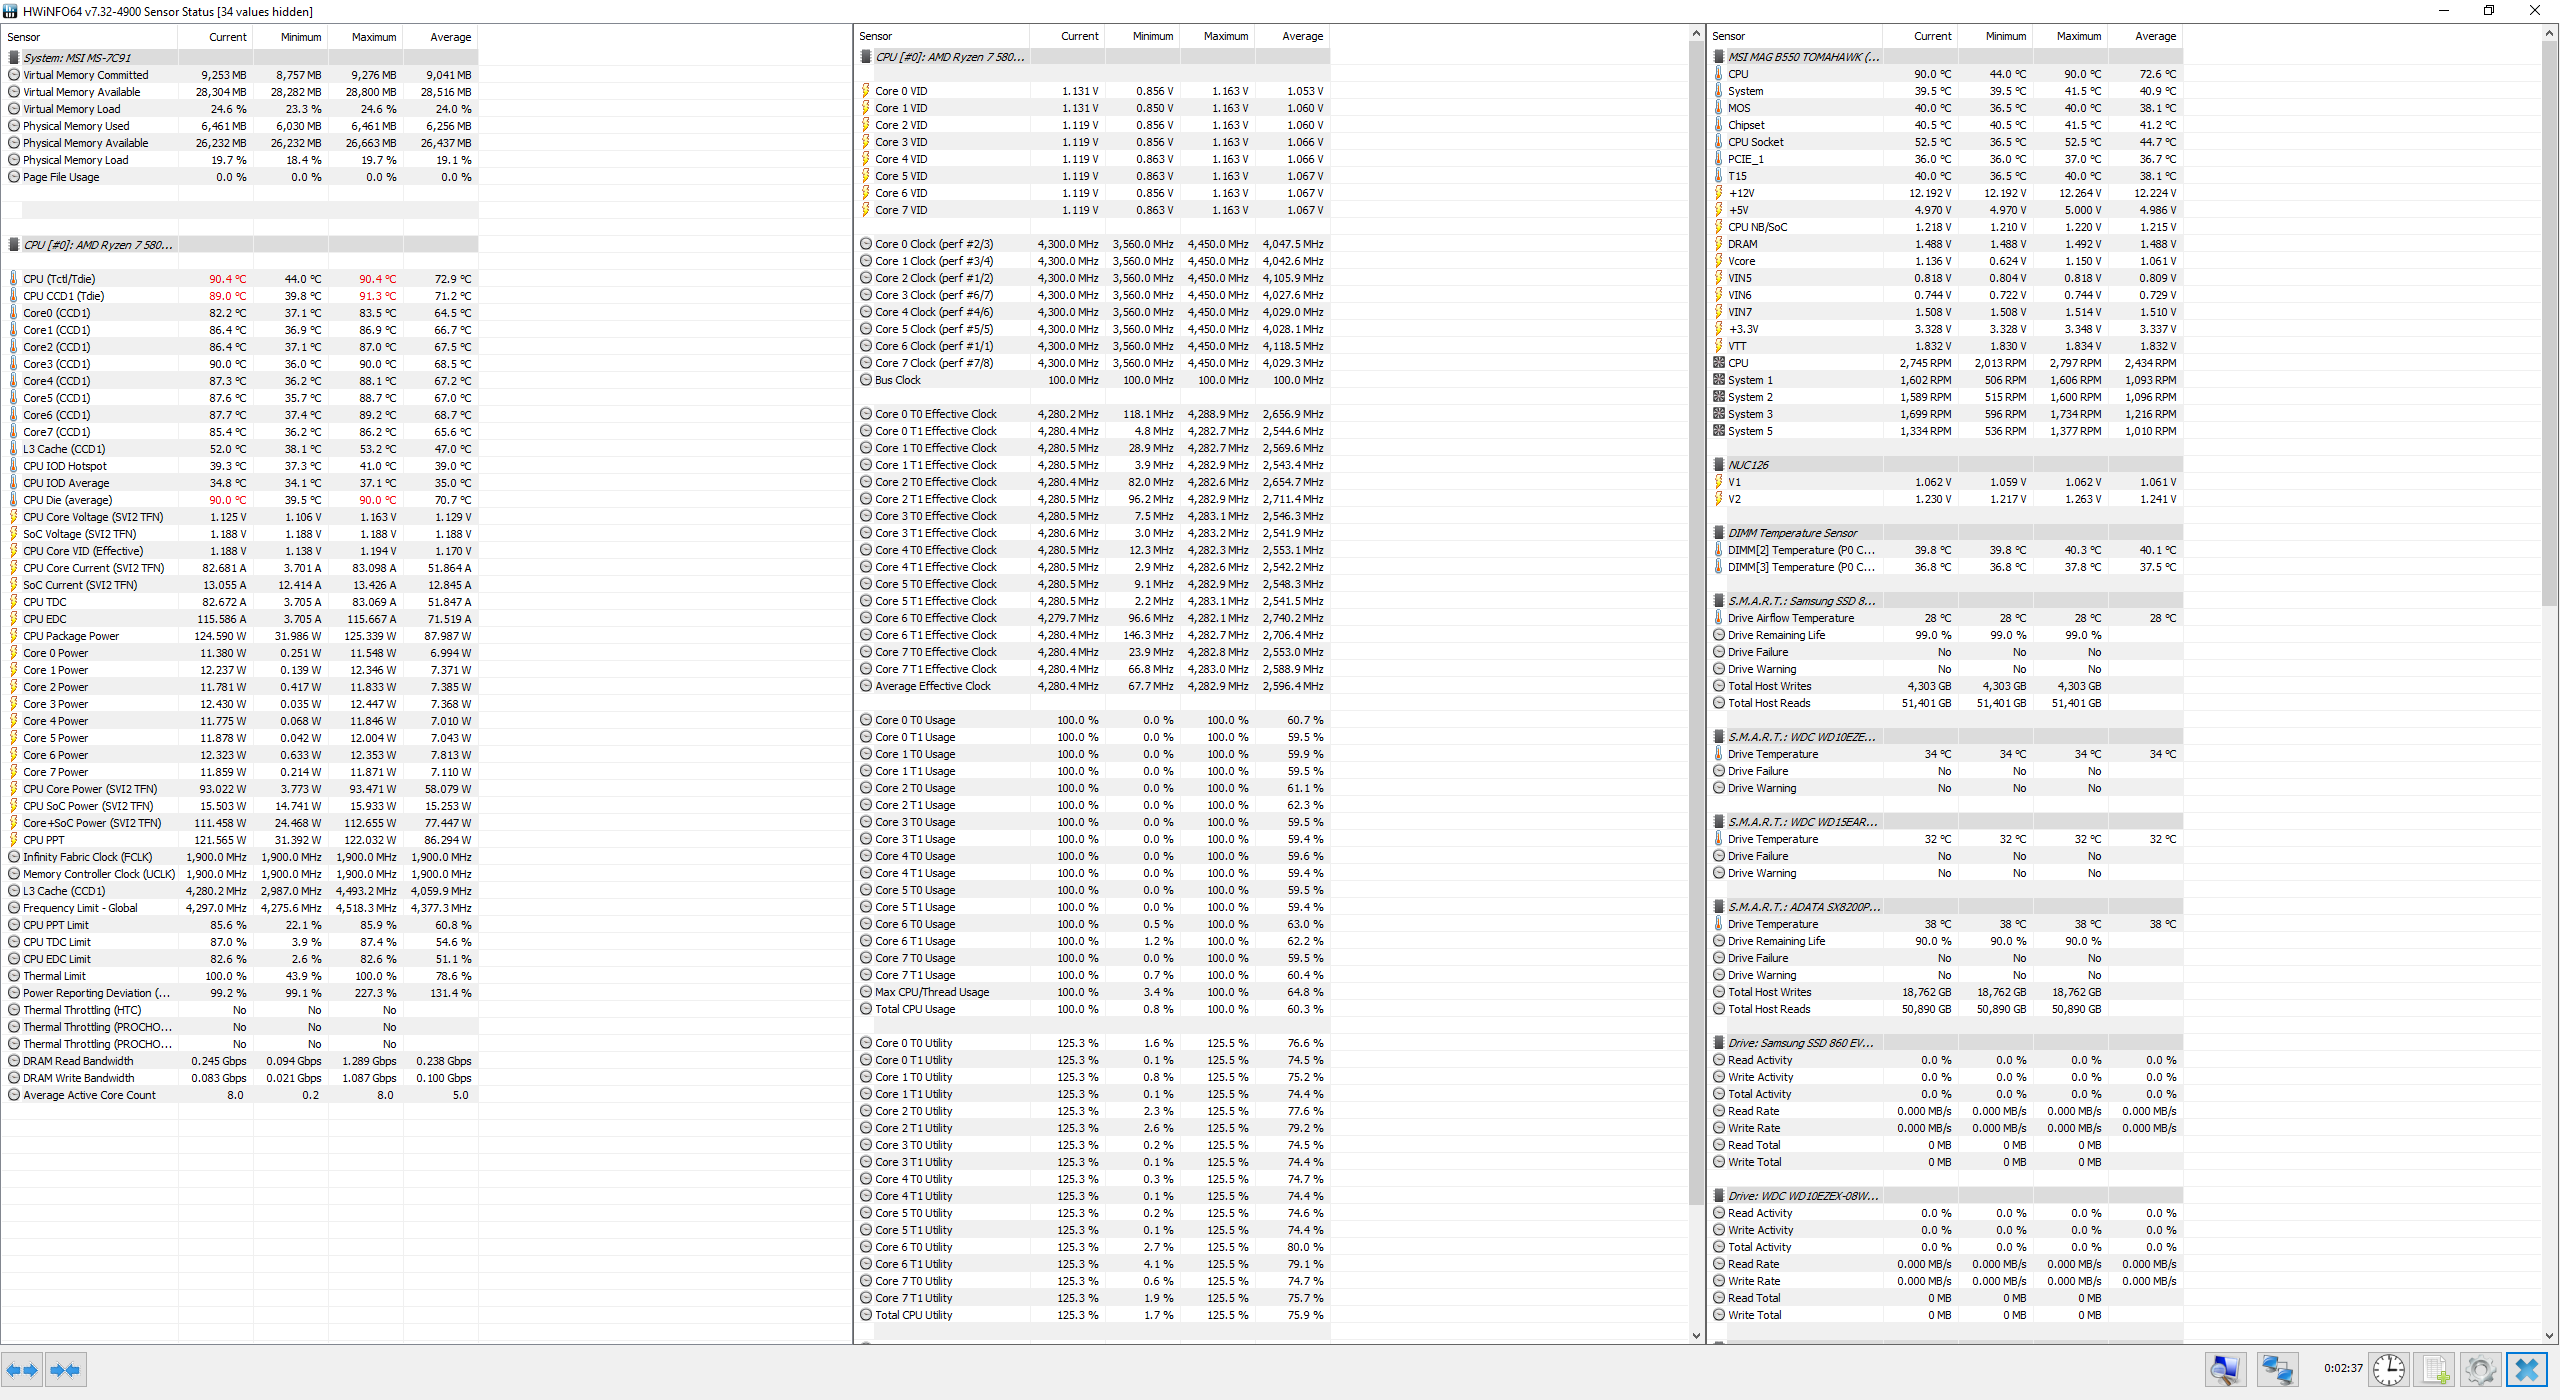This screenshot has height=1400, width=2560.
Task: Select the CPU (Tctl/Tdie) sensor row
Action: point(59,279)
